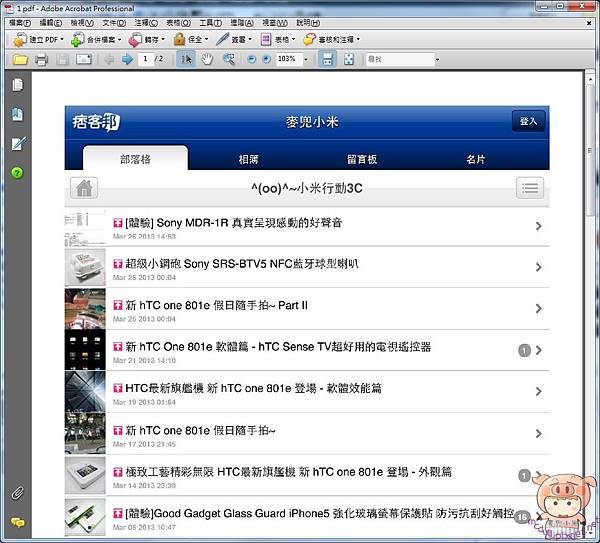Open the Attachments paperclip panel
The width and height of the screenshot is (600, 543).
pyautogui.click(x=17, y=493)
